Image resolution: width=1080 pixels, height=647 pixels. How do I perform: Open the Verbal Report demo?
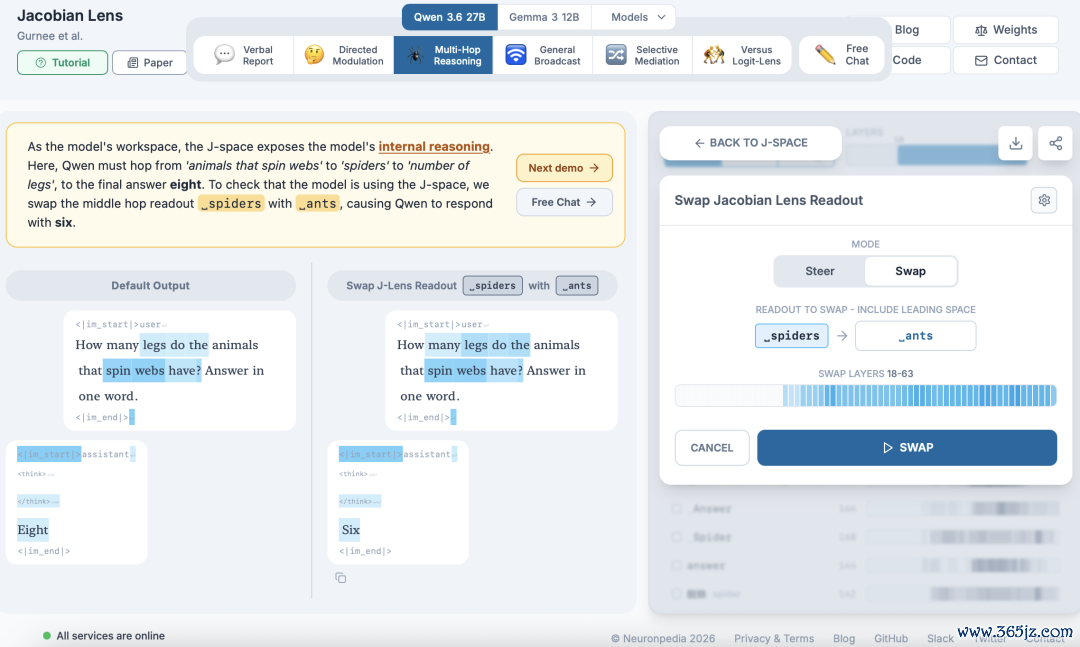pyautogui.click(x=244, y=55)
